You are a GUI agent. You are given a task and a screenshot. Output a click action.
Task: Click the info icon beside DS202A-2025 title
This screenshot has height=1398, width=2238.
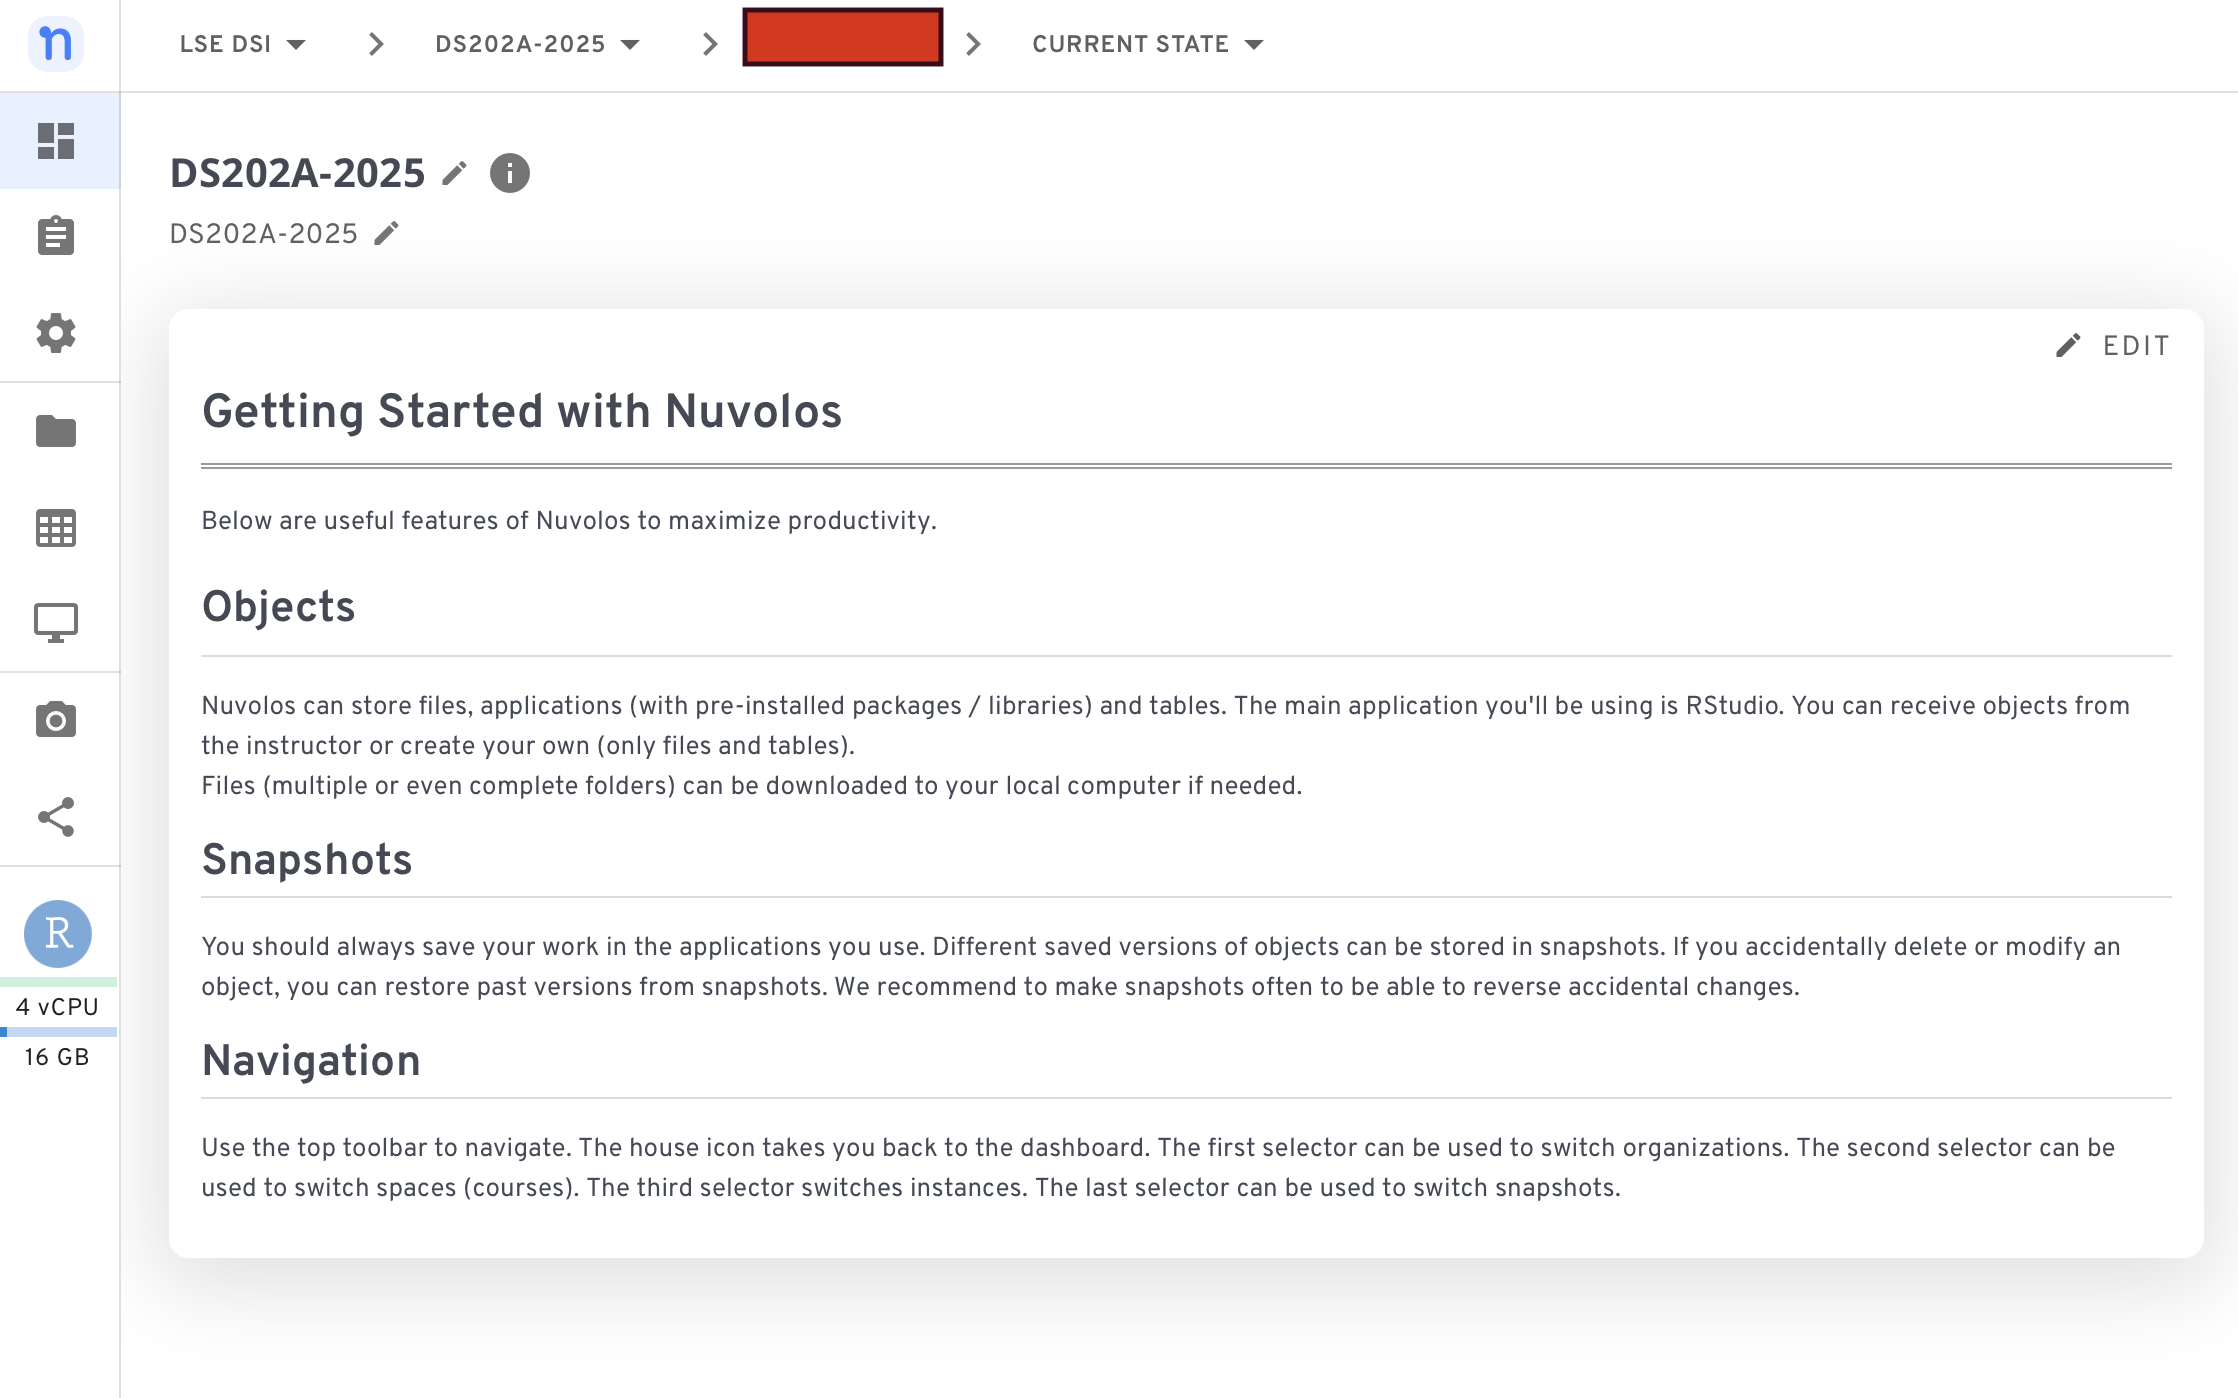click(510, 173)
